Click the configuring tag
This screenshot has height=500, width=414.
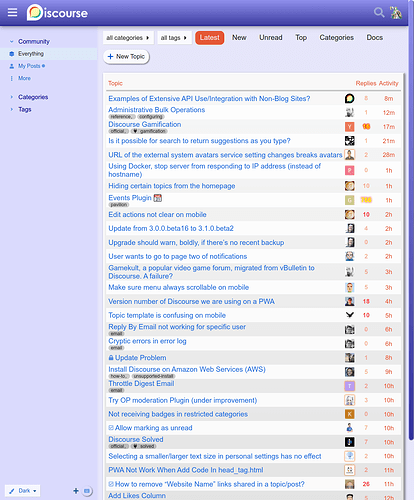151,117
